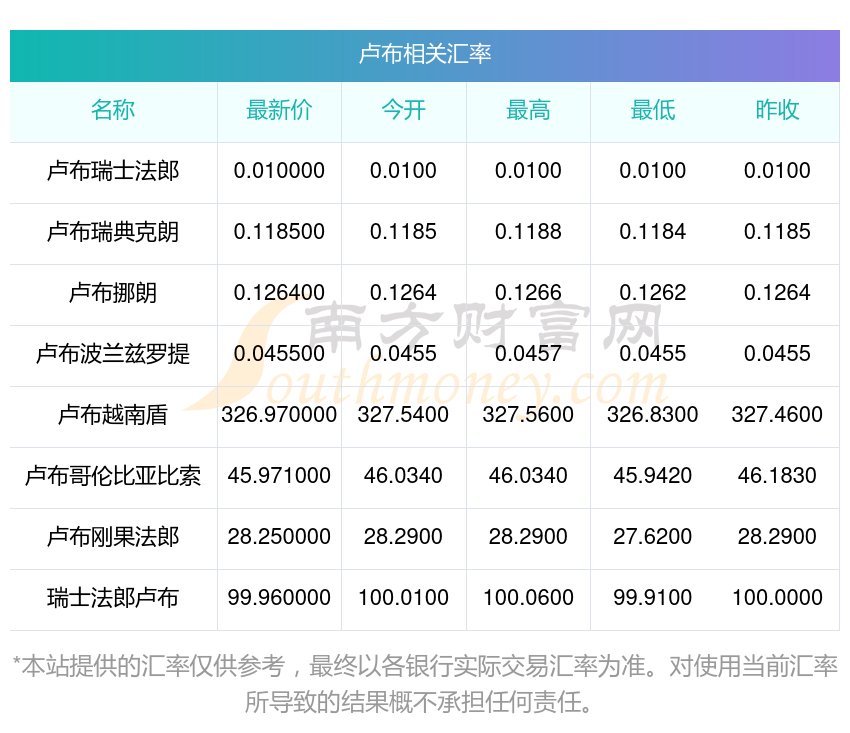Open the 卢布瑞士法郎 row name
The height and width of the screenshot is (733, 850).
(x=113, y=172)
